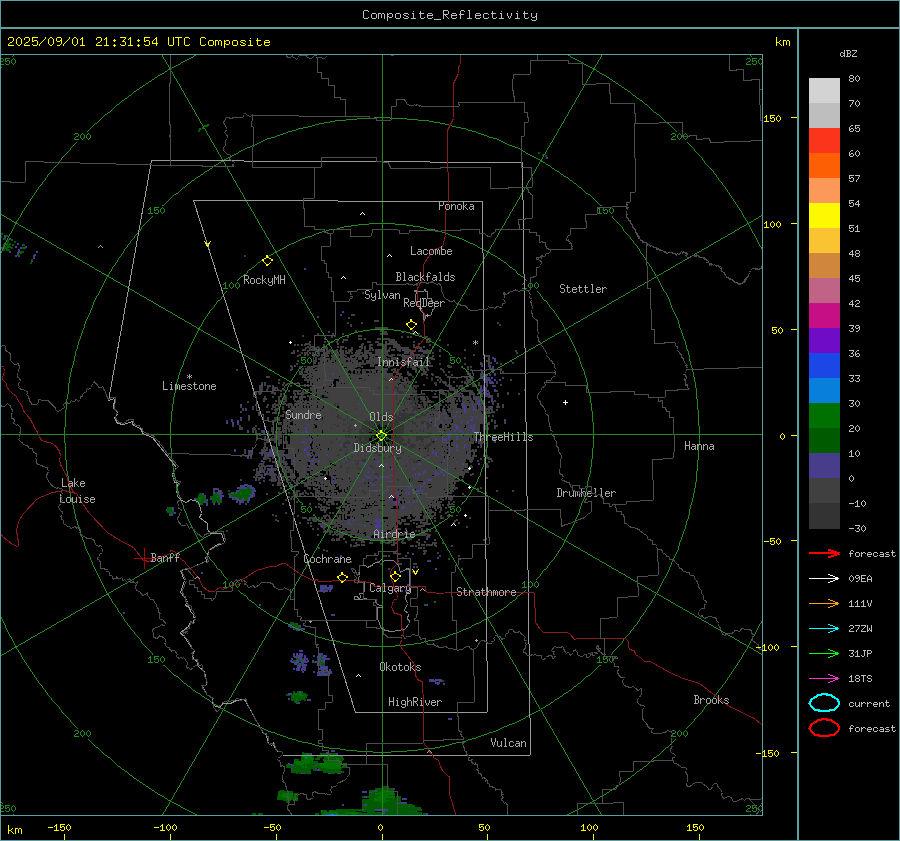Image resolution: width=900 pixels, height=841 pixels.
Task: Click the dBZ legend heading
Action: coord(848,53)
